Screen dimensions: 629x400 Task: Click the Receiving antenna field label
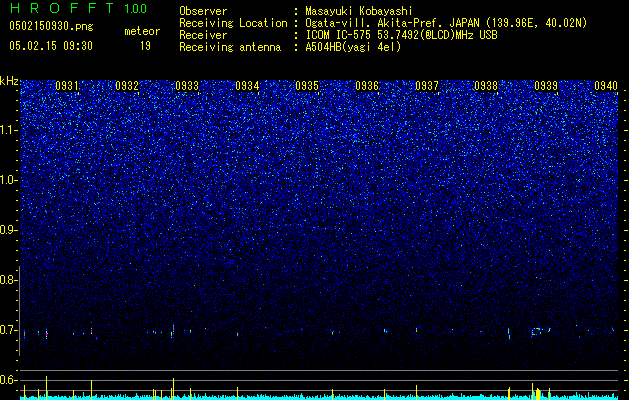[x=230, y=47]
